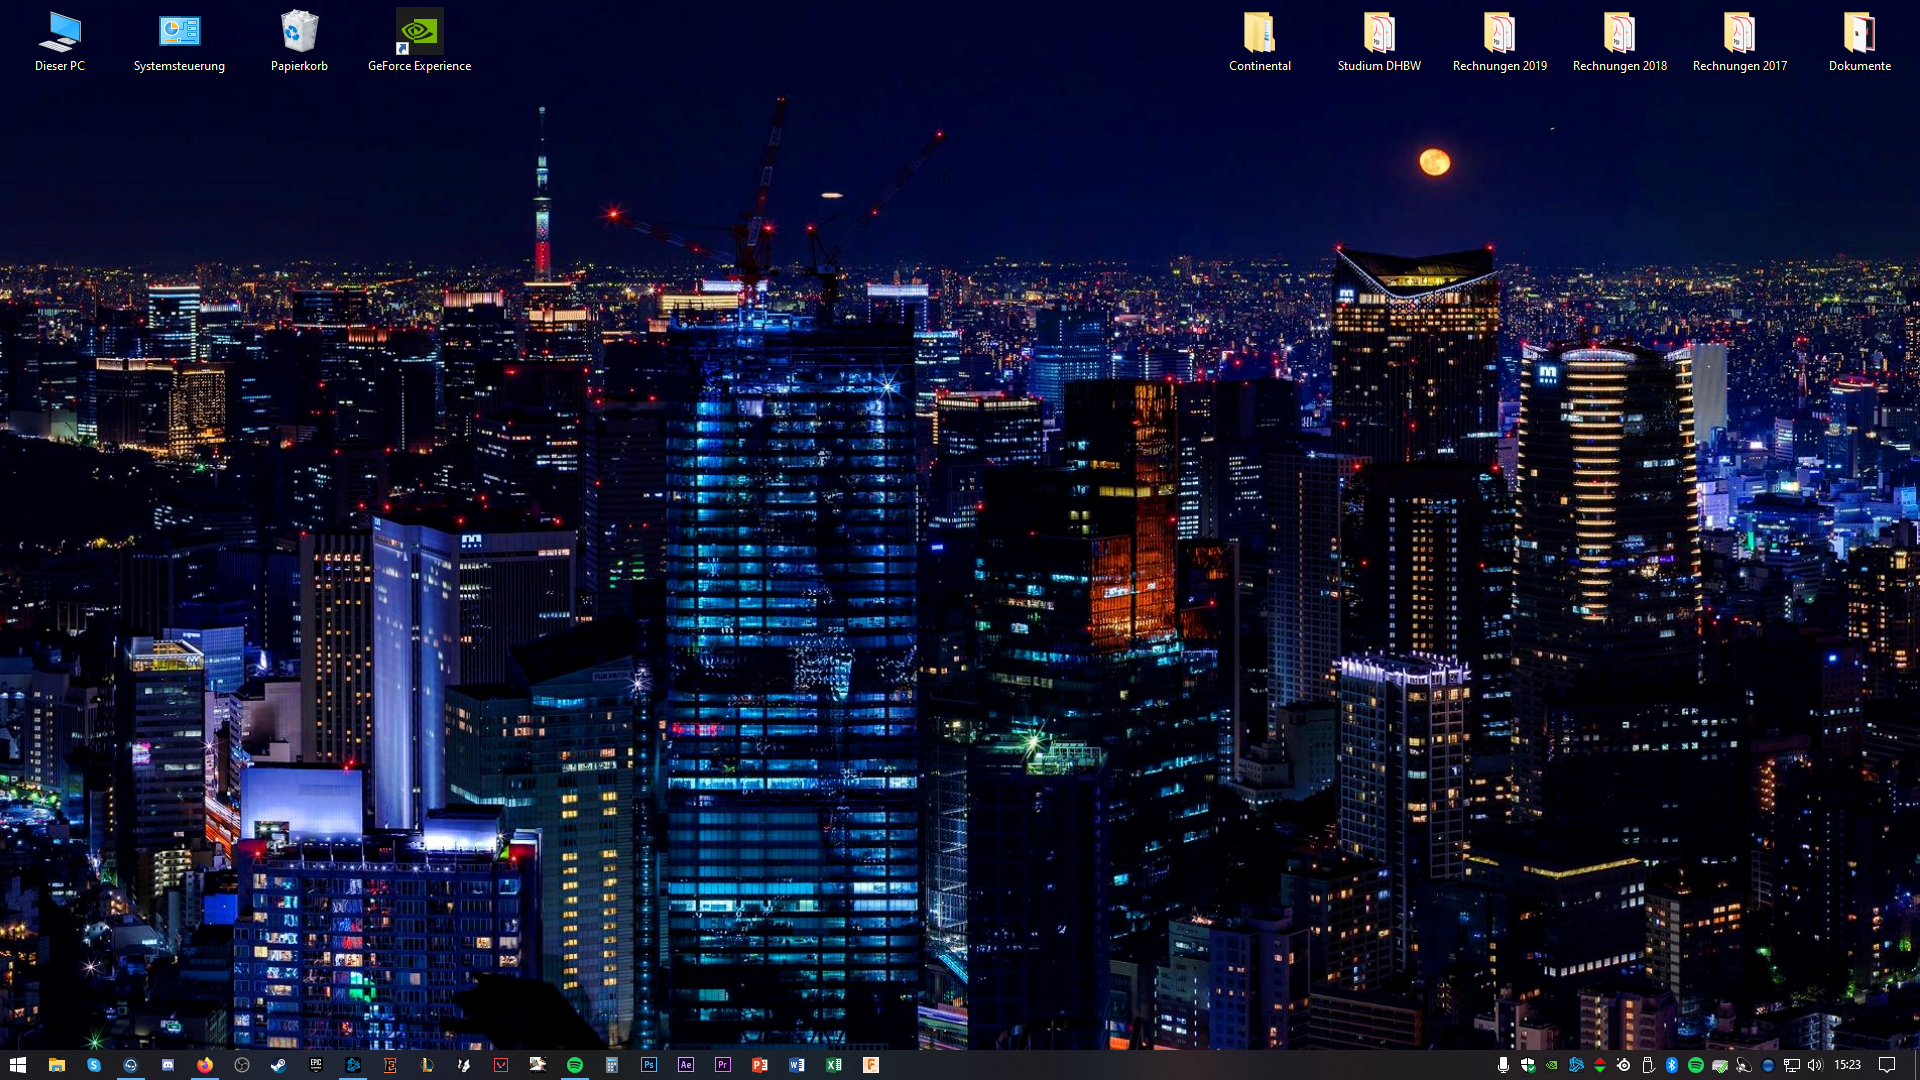Click the volume speaker tray icon
The width and height of the screenshot is (1920, 1080).
tap(1815, 1065)
